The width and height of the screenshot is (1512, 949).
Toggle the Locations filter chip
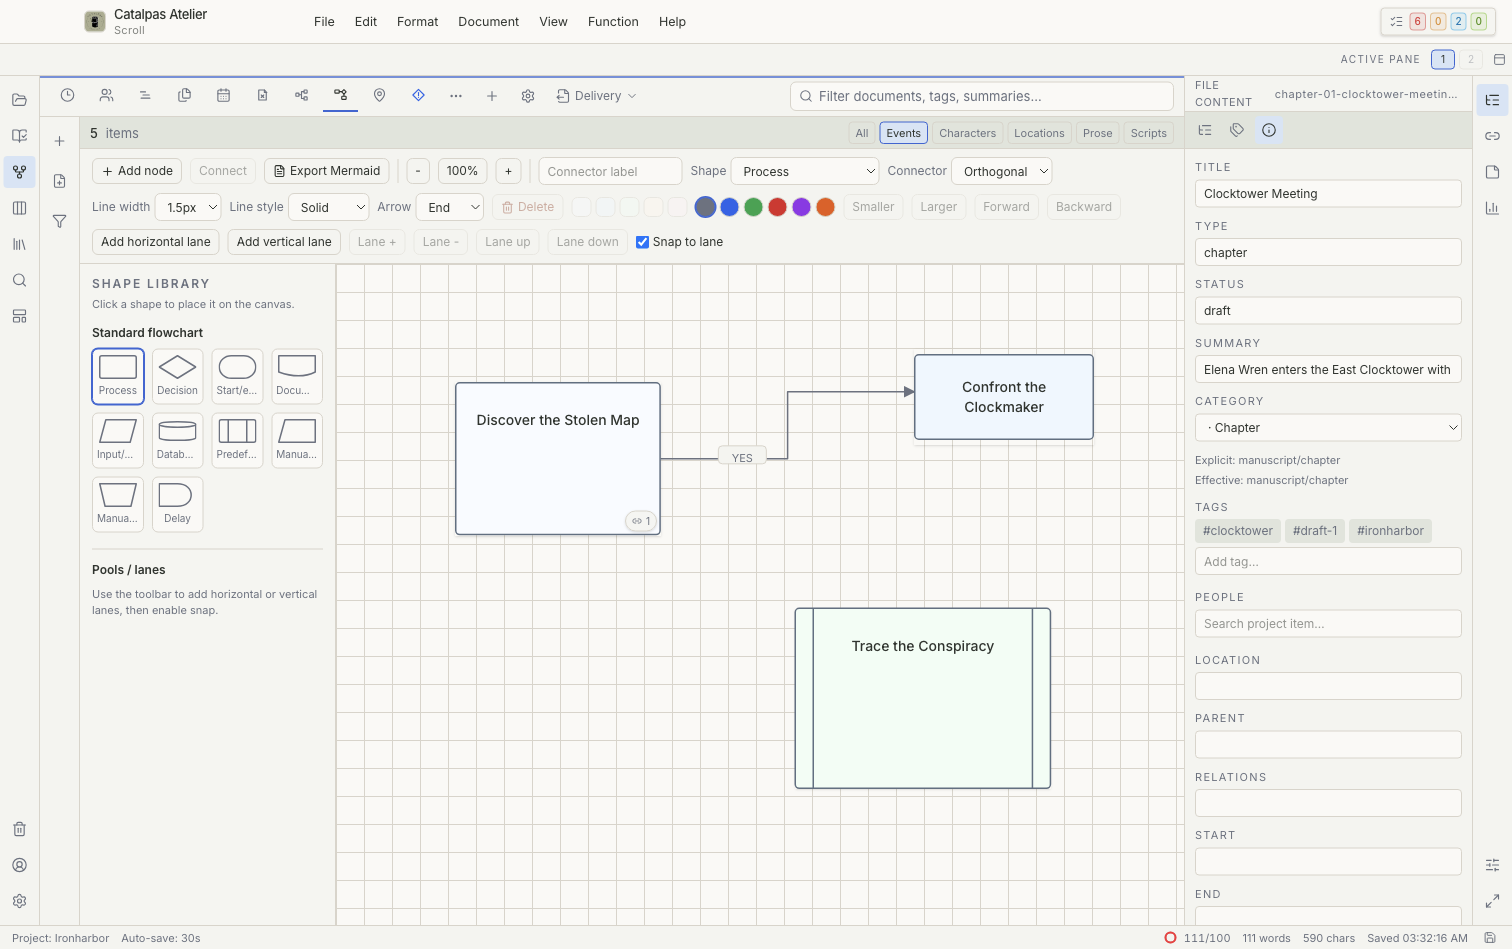(x=1039, y=133)
